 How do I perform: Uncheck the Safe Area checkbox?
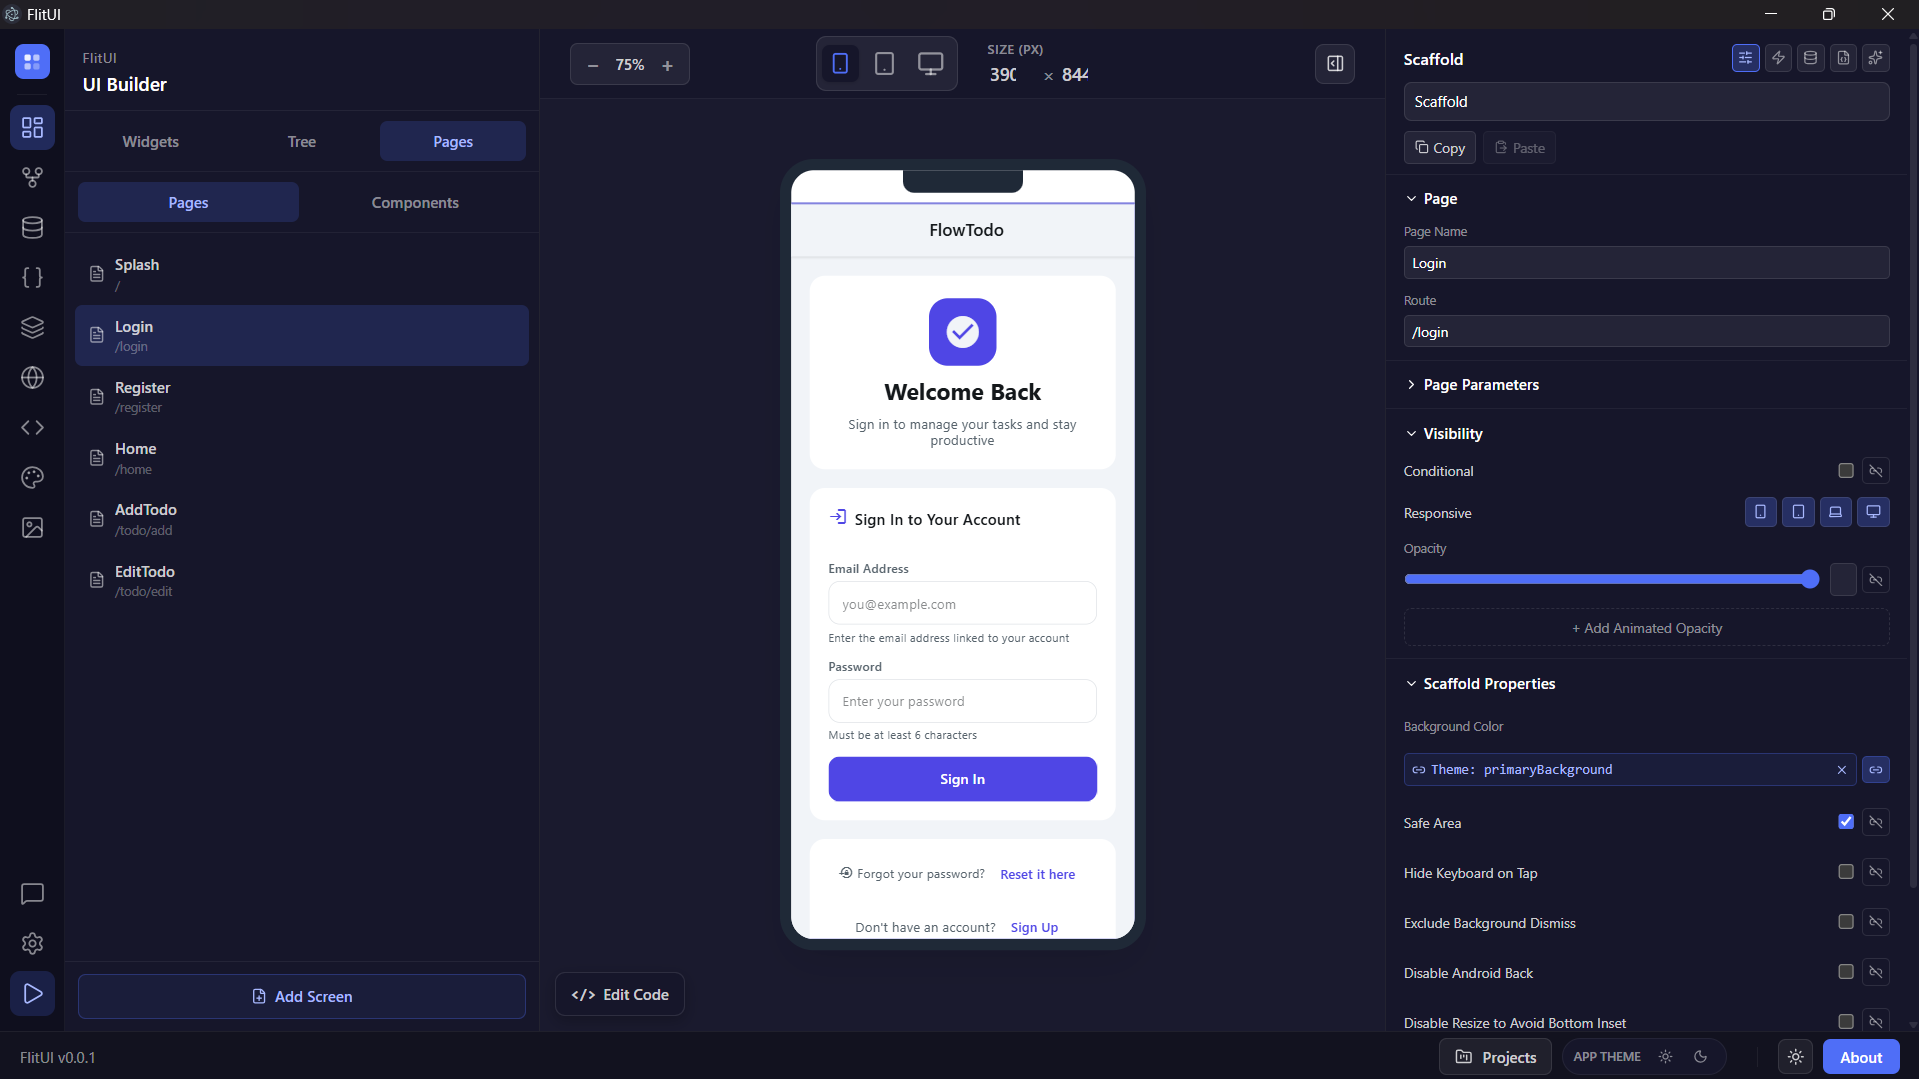(1846, 821)
